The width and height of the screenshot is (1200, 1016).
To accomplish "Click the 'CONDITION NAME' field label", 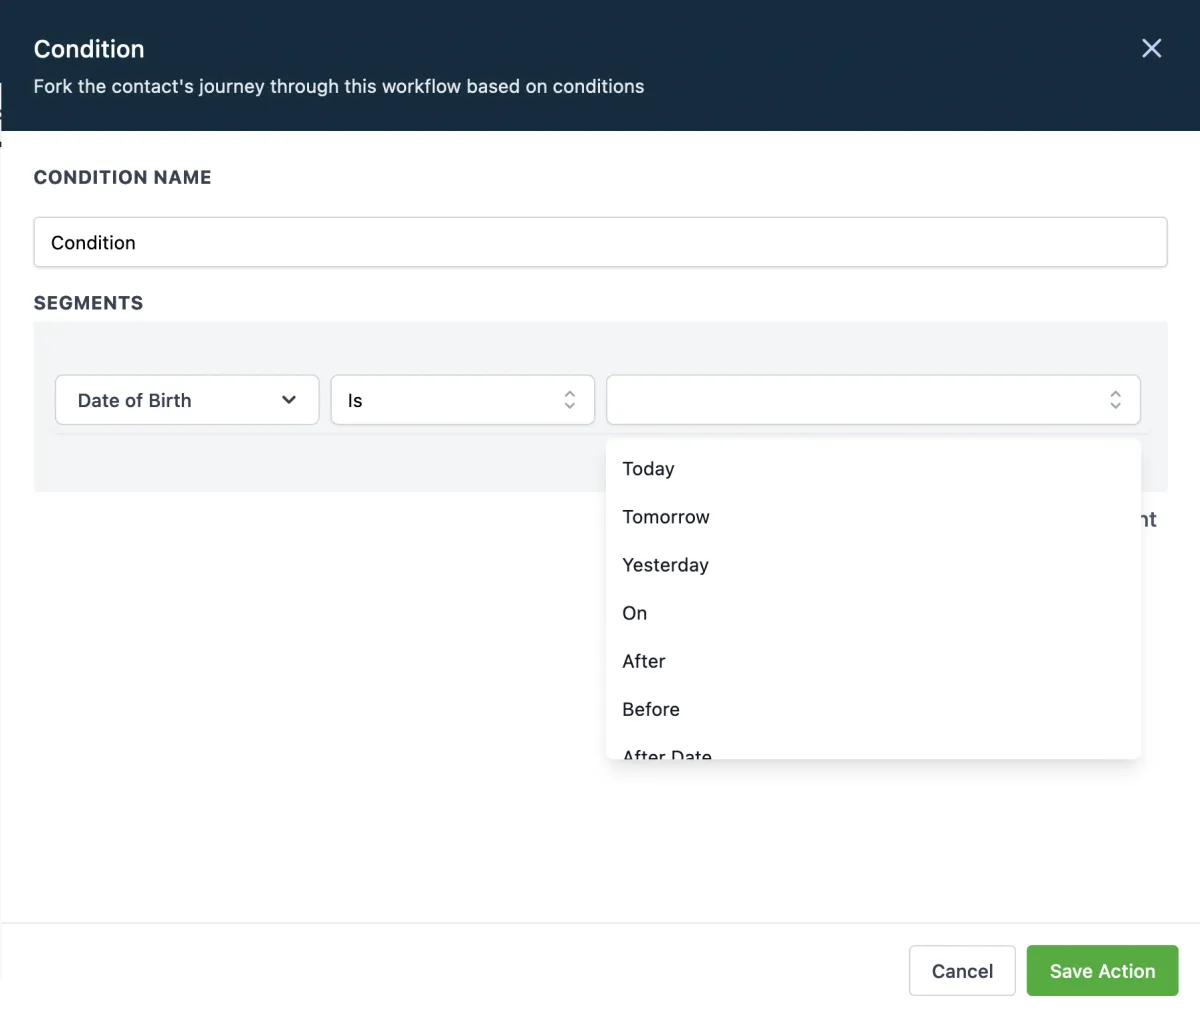I will [122, 177].
